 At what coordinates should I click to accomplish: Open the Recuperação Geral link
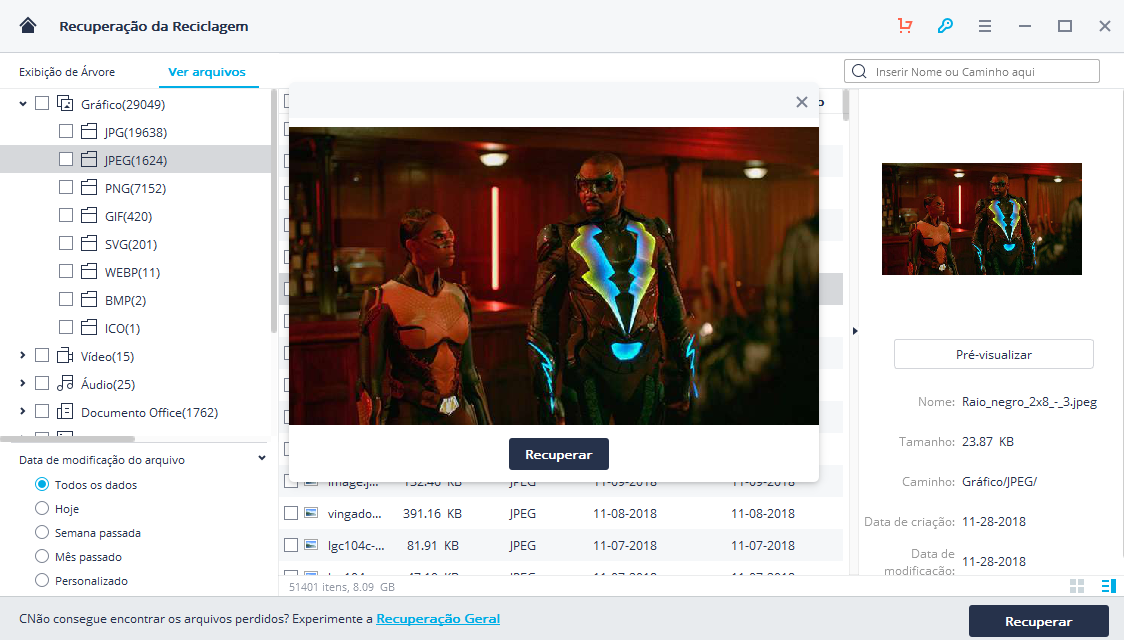pyautogui.click(x=438, y=619)
